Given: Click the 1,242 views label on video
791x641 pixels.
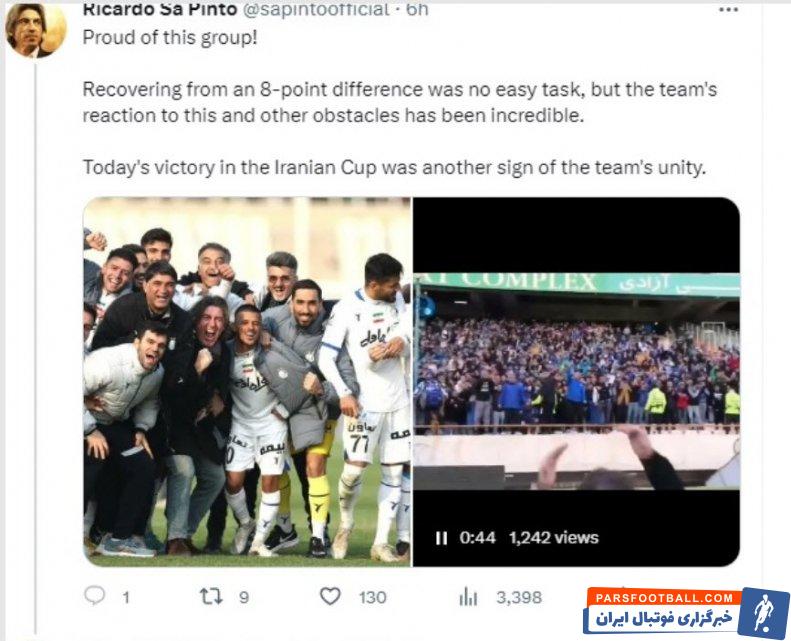Looking at the screenshot, I should click(x=553, y=538).
